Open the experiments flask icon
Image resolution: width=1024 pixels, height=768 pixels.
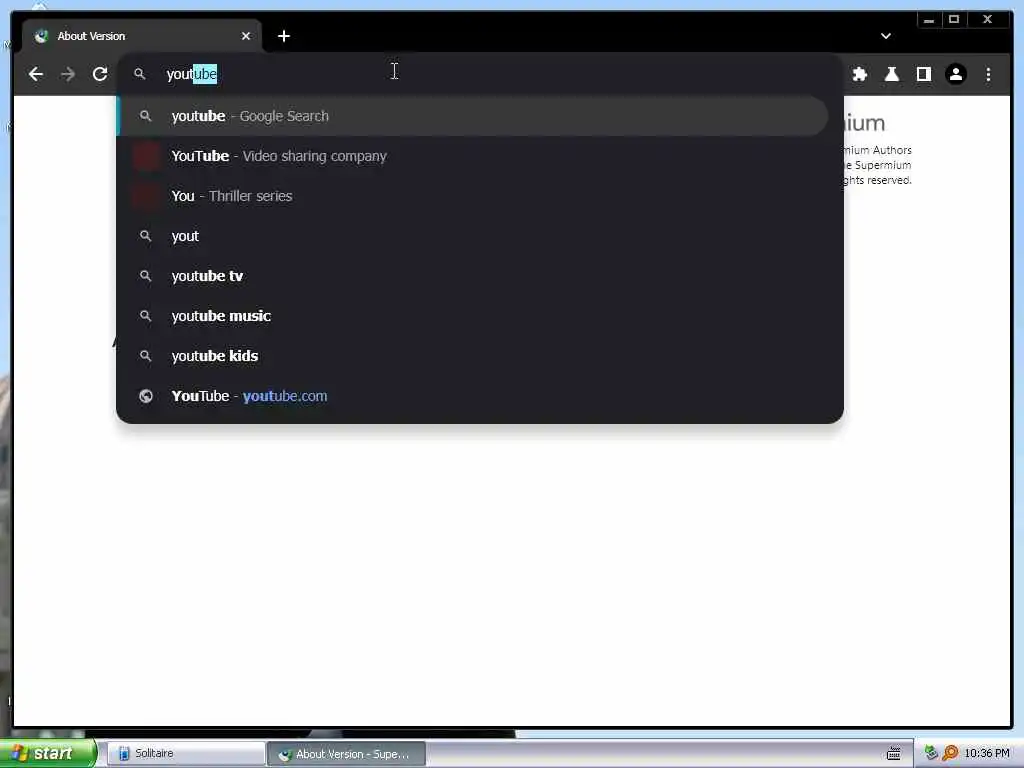[891, 74]
